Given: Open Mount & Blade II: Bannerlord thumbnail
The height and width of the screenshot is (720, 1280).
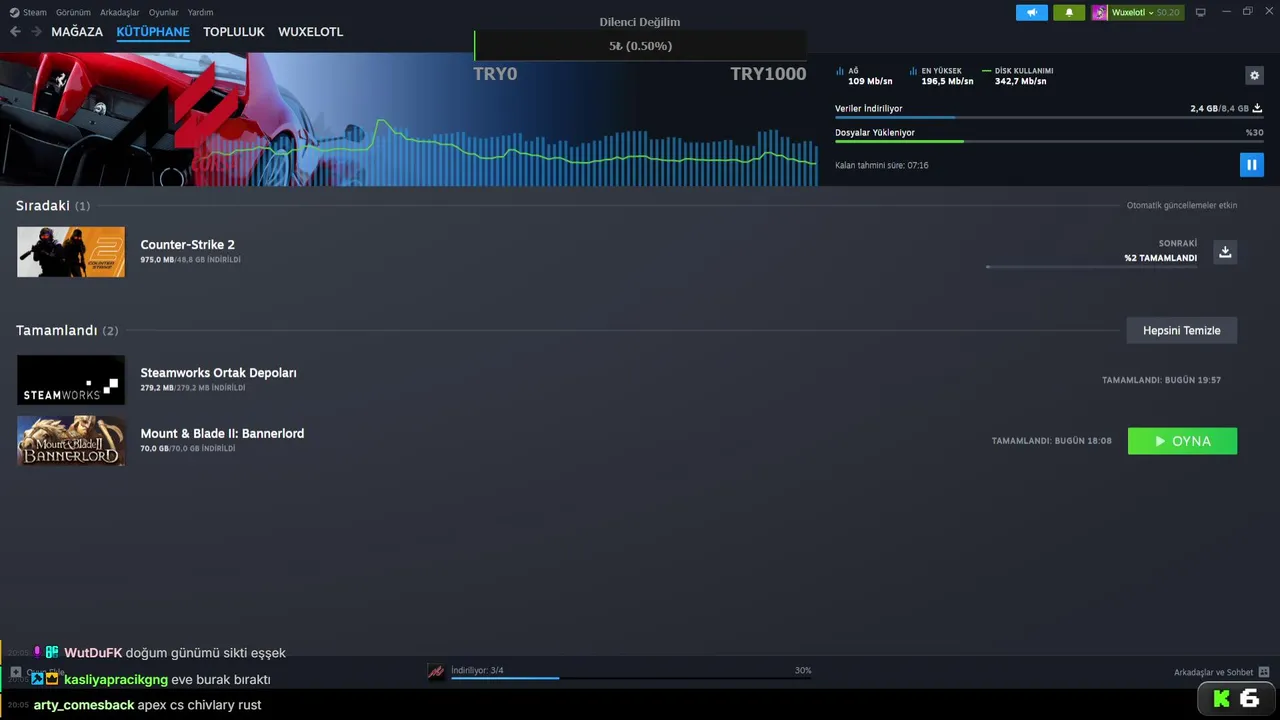Looking at the screenshot, I should [x=71, y=441].
